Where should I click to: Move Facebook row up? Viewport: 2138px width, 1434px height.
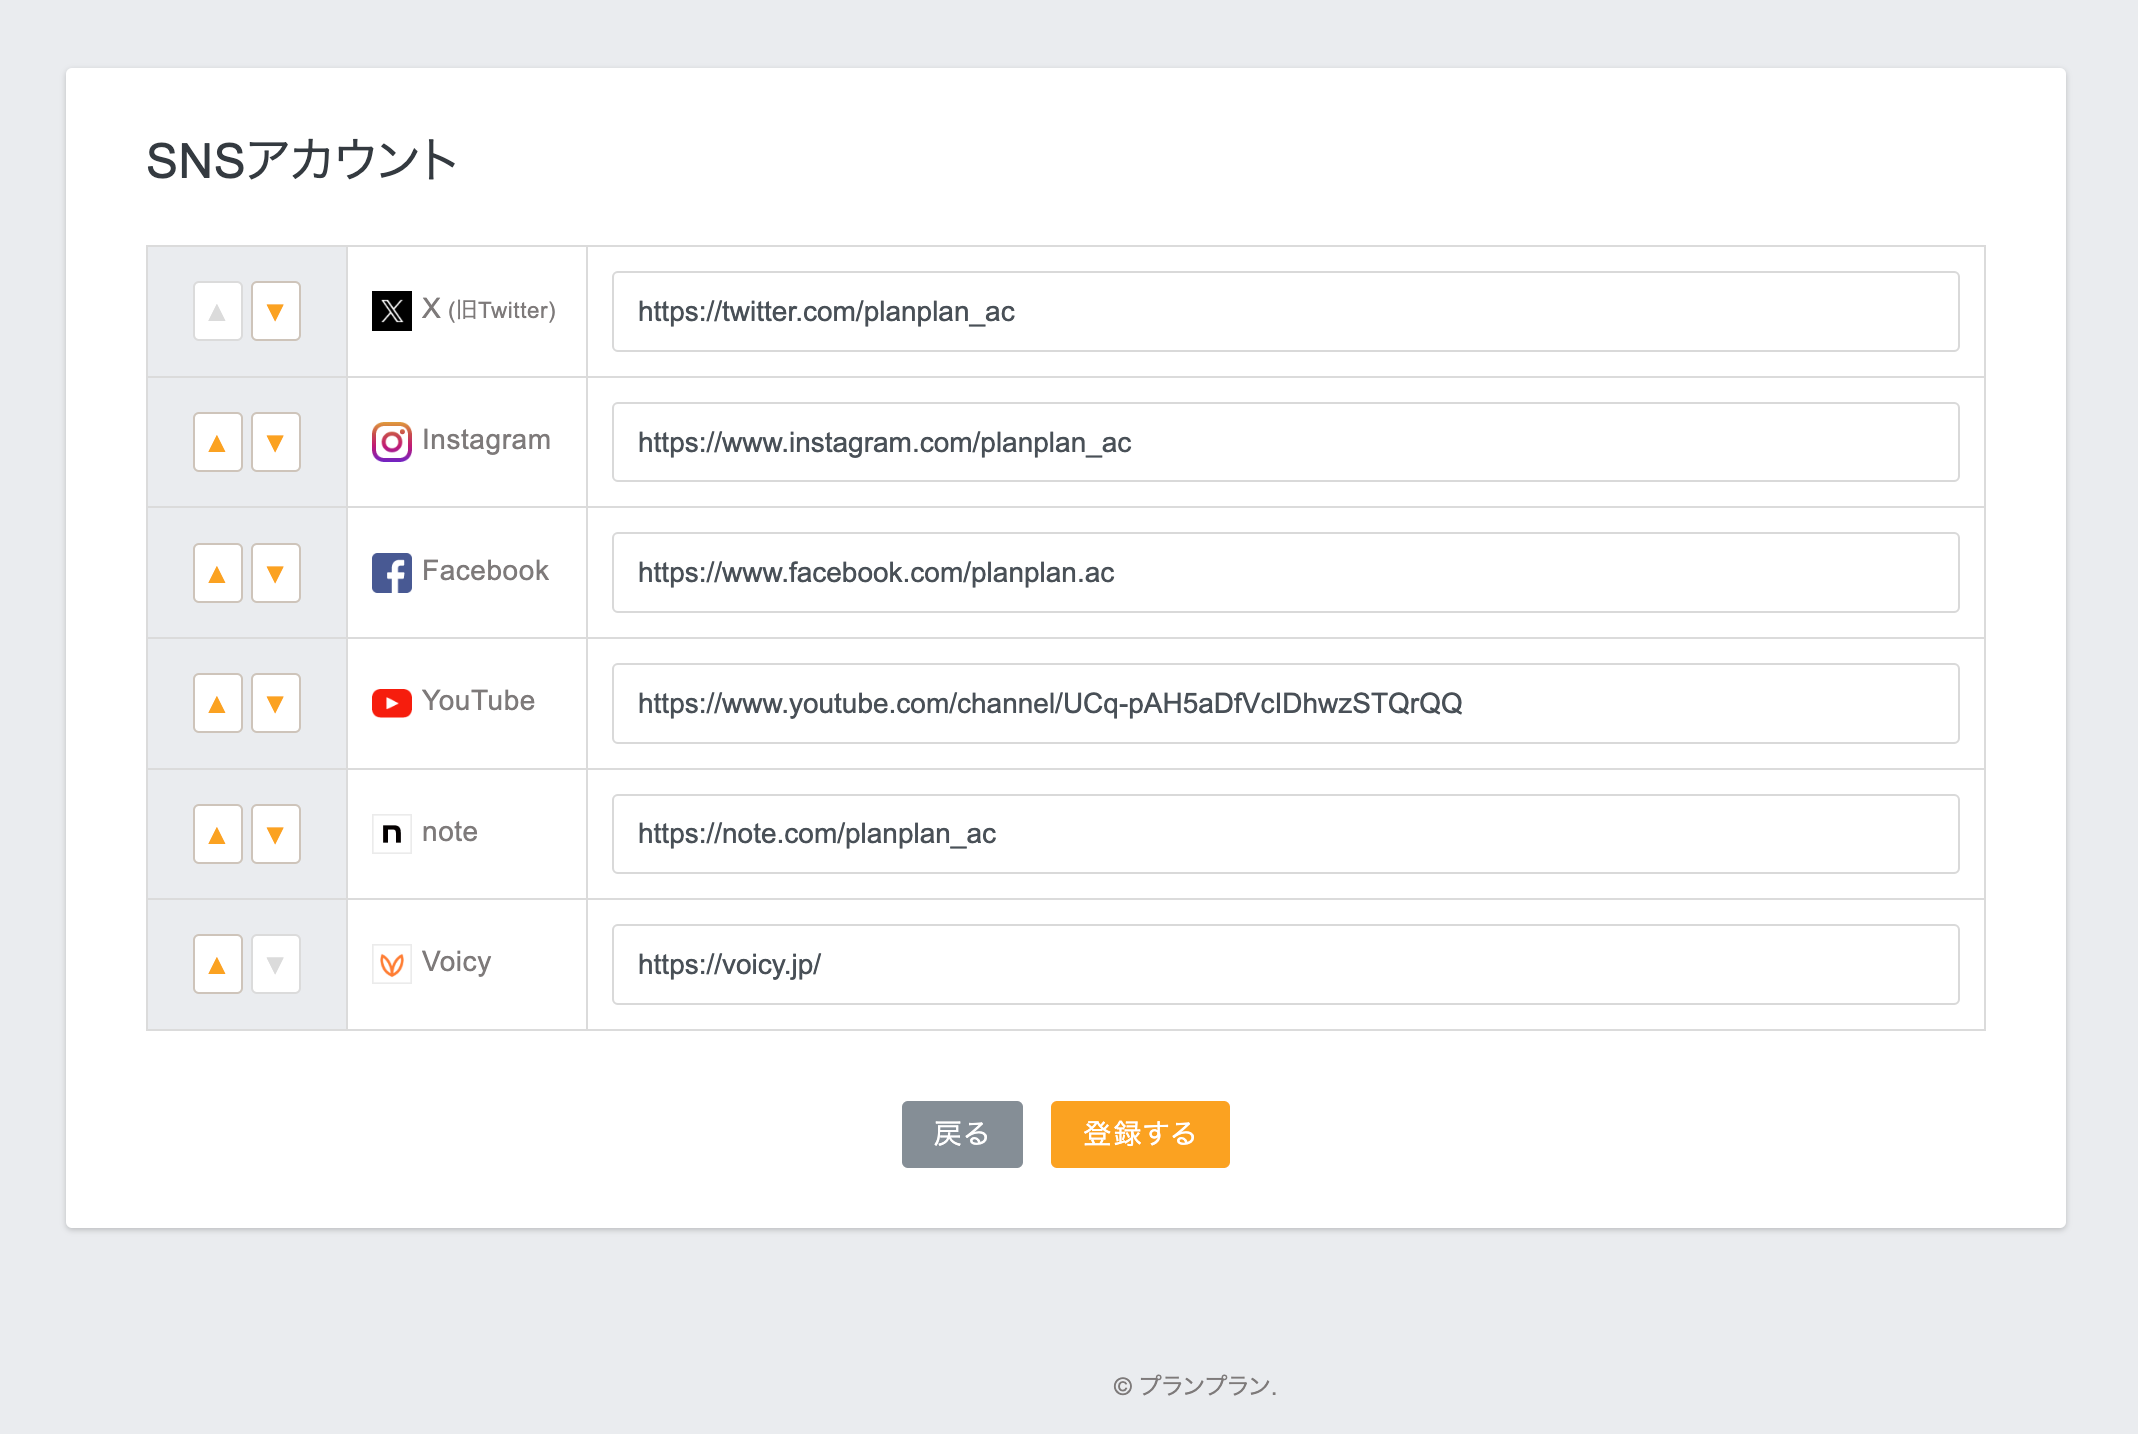217,573
